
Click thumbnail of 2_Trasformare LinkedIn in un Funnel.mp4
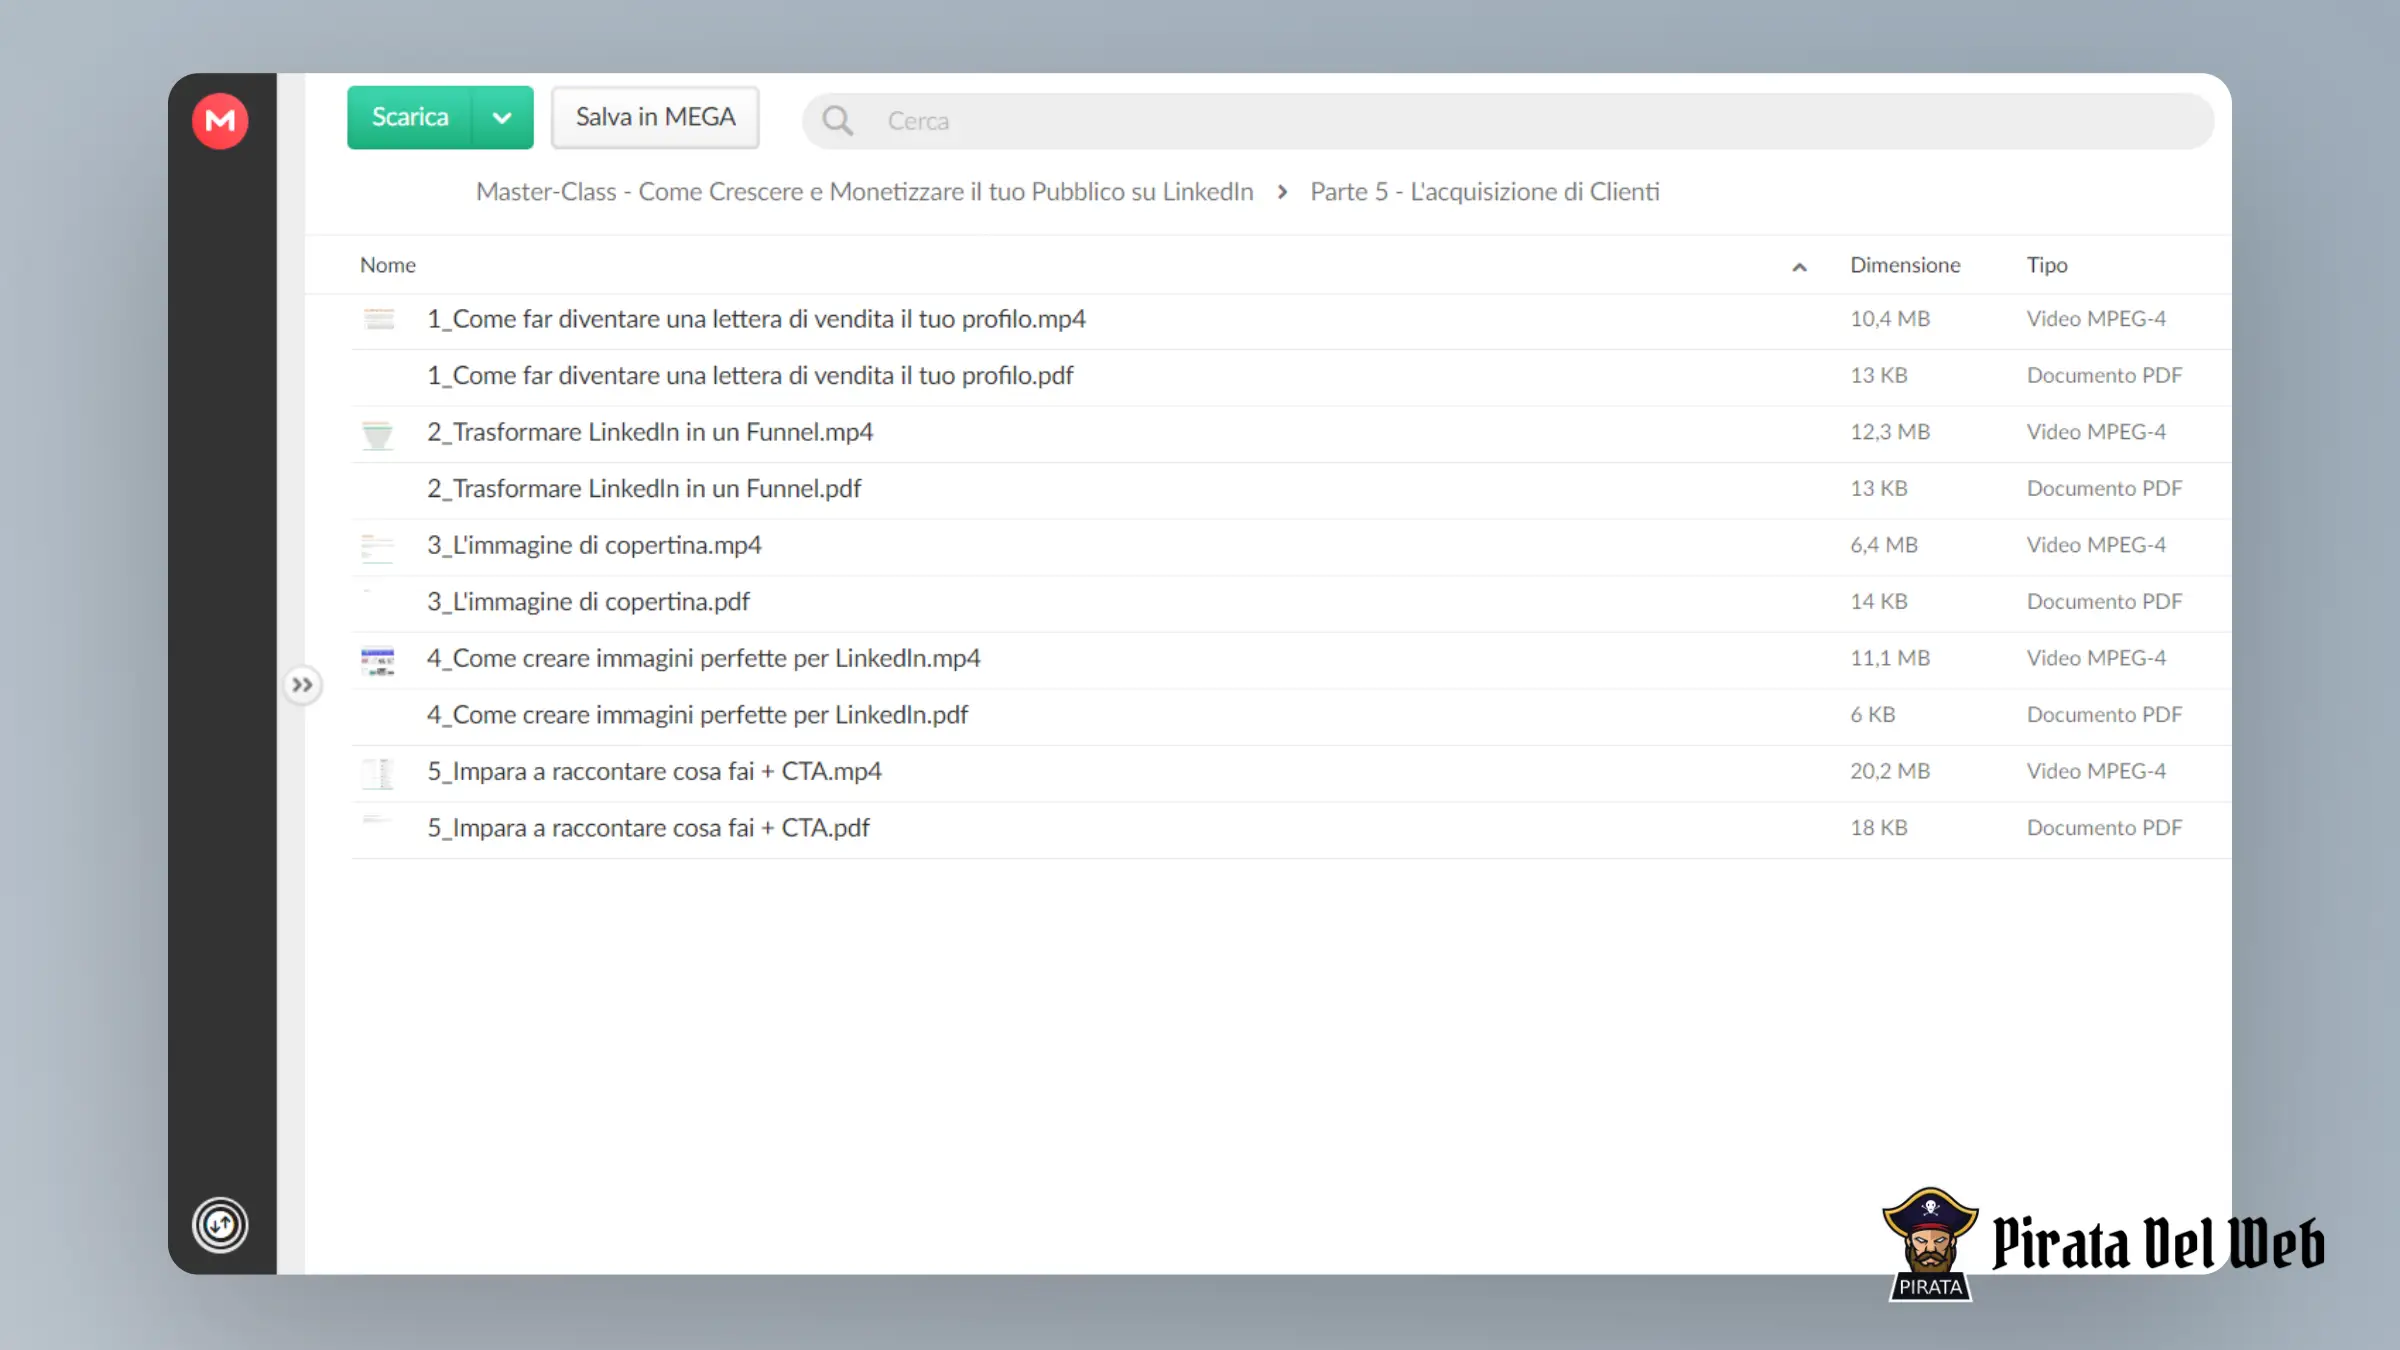click(378, 433)
